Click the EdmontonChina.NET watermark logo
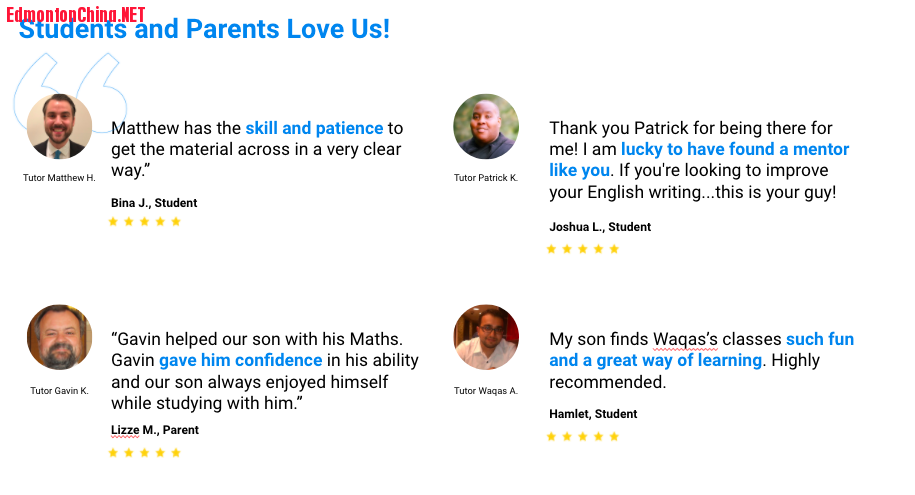Image resolution: width=915 pixels, height=495 pixels. [x=76, y=15]
